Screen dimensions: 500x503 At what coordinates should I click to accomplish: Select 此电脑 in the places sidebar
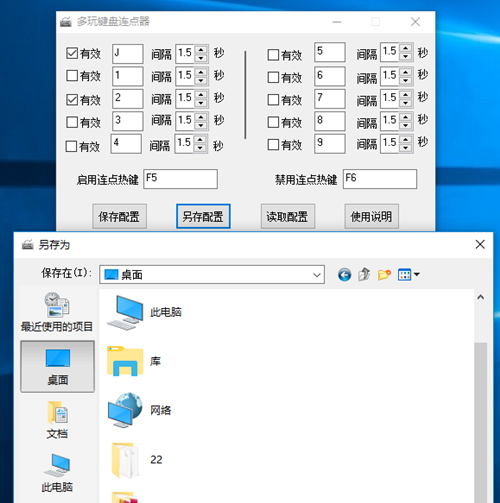[x=57, y=473]
